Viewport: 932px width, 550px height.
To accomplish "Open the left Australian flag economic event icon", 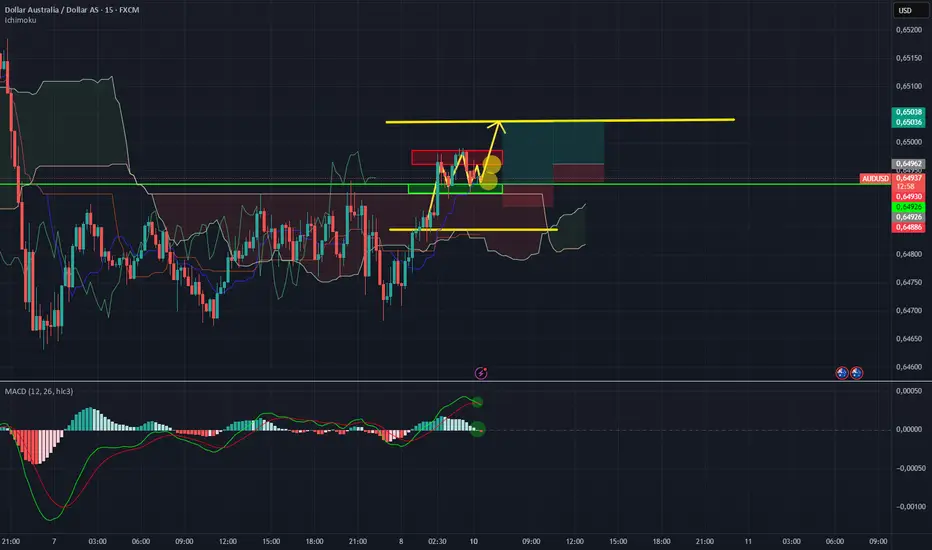I will tap(842, 373).
